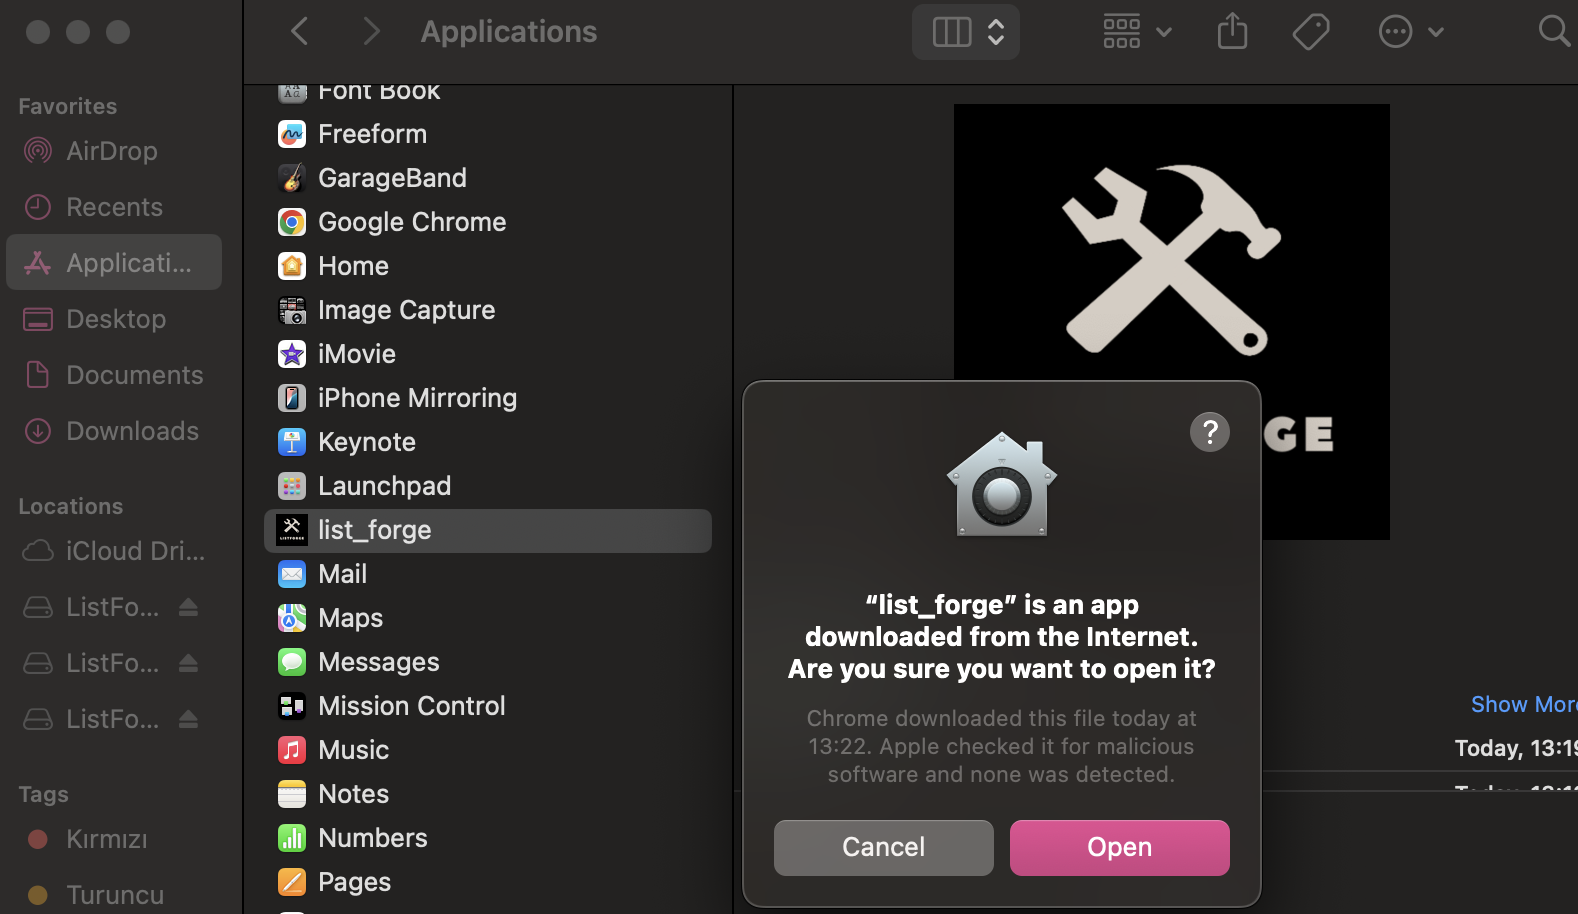
Task: Open the help question mark button
Action: pyautogui.click(x=1209, y=432)
